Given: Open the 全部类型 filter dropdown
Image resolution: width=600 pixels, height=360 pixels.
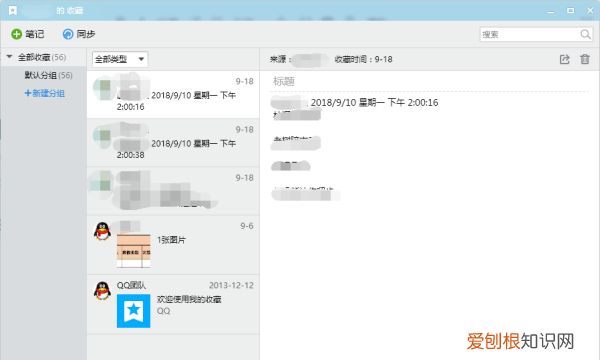Looking at the screenshot, I should tap(120, 59).
